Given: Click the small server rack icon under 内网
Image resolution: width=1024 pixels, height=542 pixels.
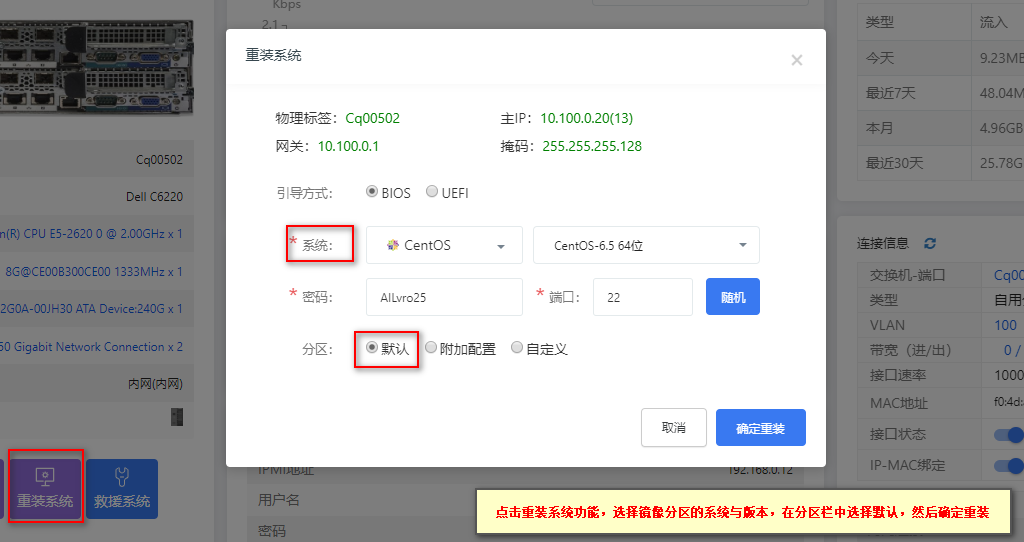Looking at the screenshot, I should tap(177, 417).
